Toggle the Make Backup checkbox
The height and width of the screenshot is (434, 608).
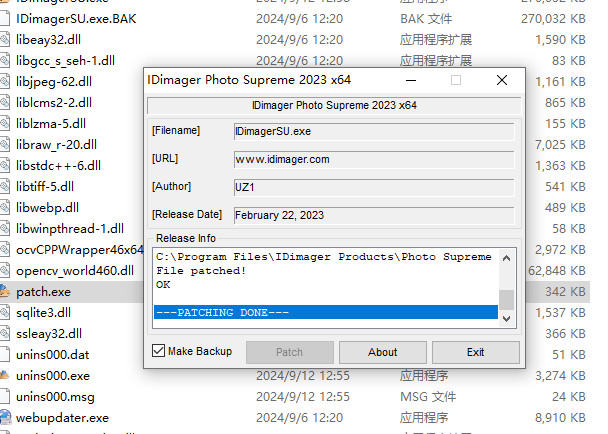pos(159,351)
